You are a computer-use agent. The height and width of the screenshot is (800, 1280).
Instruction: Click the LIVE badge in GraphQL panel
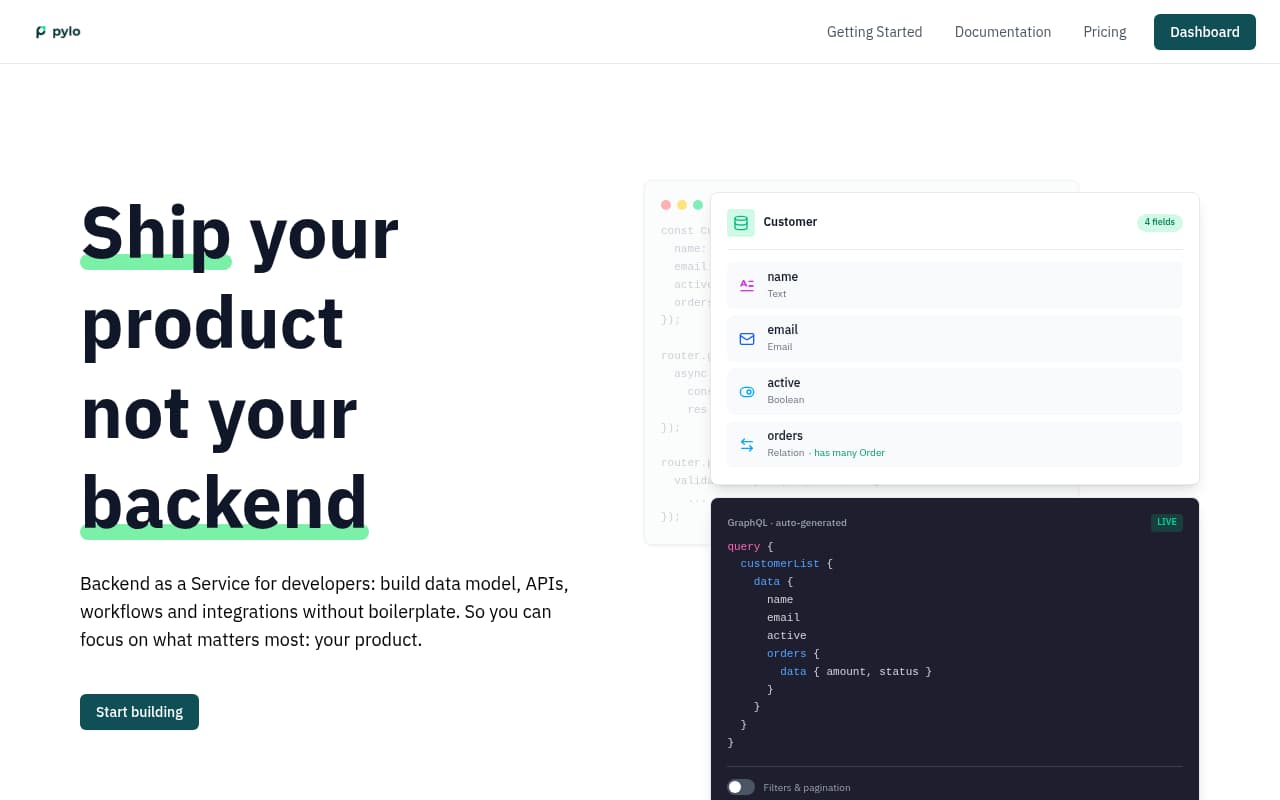(x=1167, y=522)
